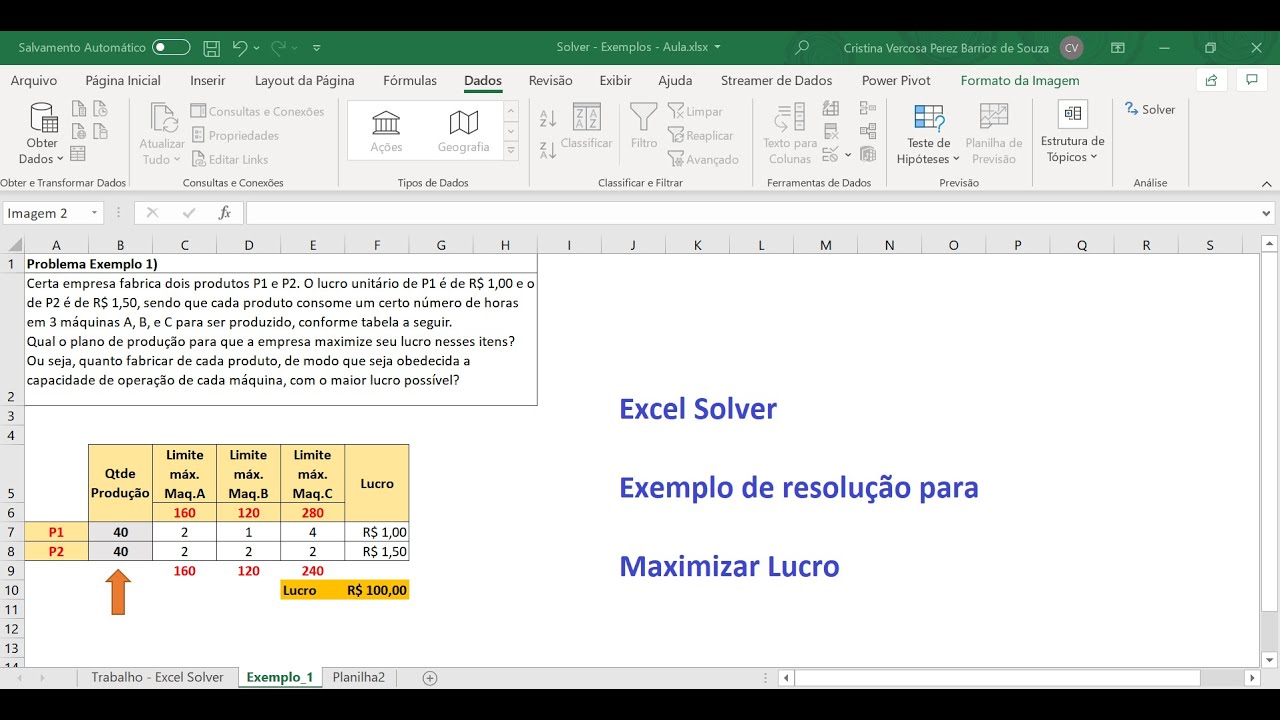Click the Remove Duplicates icon
The height and width of the screenshot is (720, 1280).
830,131
